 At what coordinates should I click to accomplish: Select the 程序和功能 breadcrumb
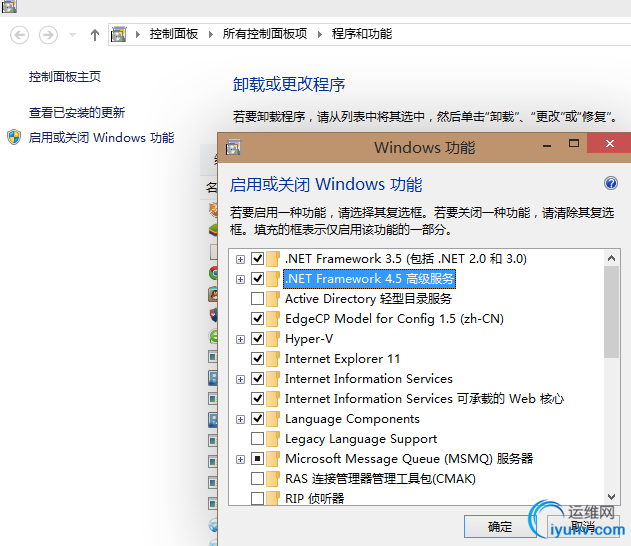pyautogui.click(x=362, y=34)
